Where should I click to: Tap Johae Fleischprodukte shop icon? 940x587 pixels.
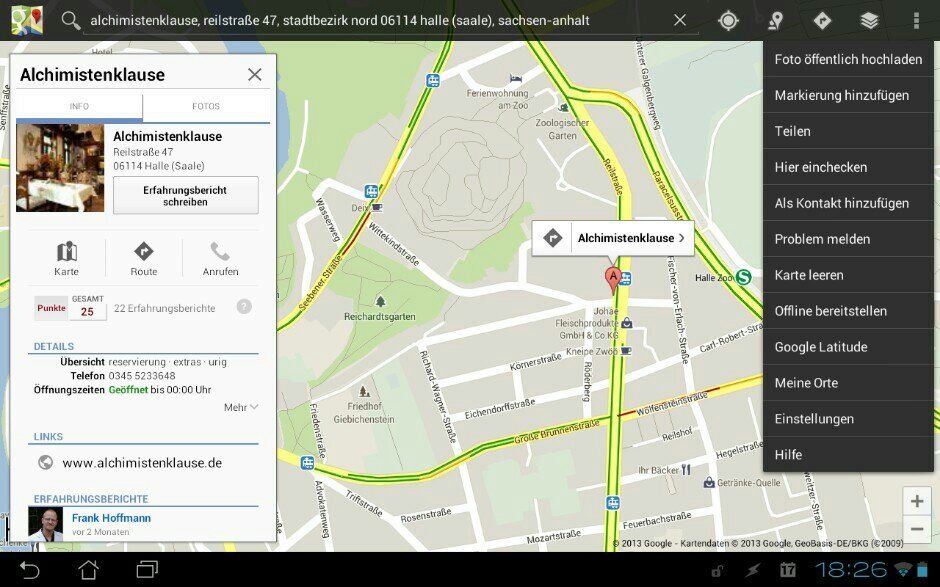click(626, 323)
